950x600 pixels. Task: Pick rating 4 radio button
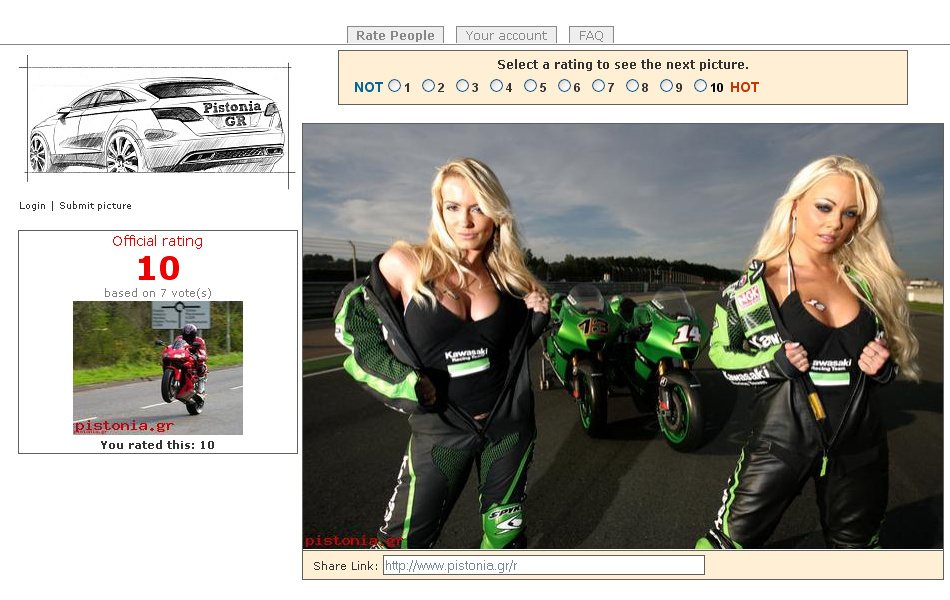[496, 86]
